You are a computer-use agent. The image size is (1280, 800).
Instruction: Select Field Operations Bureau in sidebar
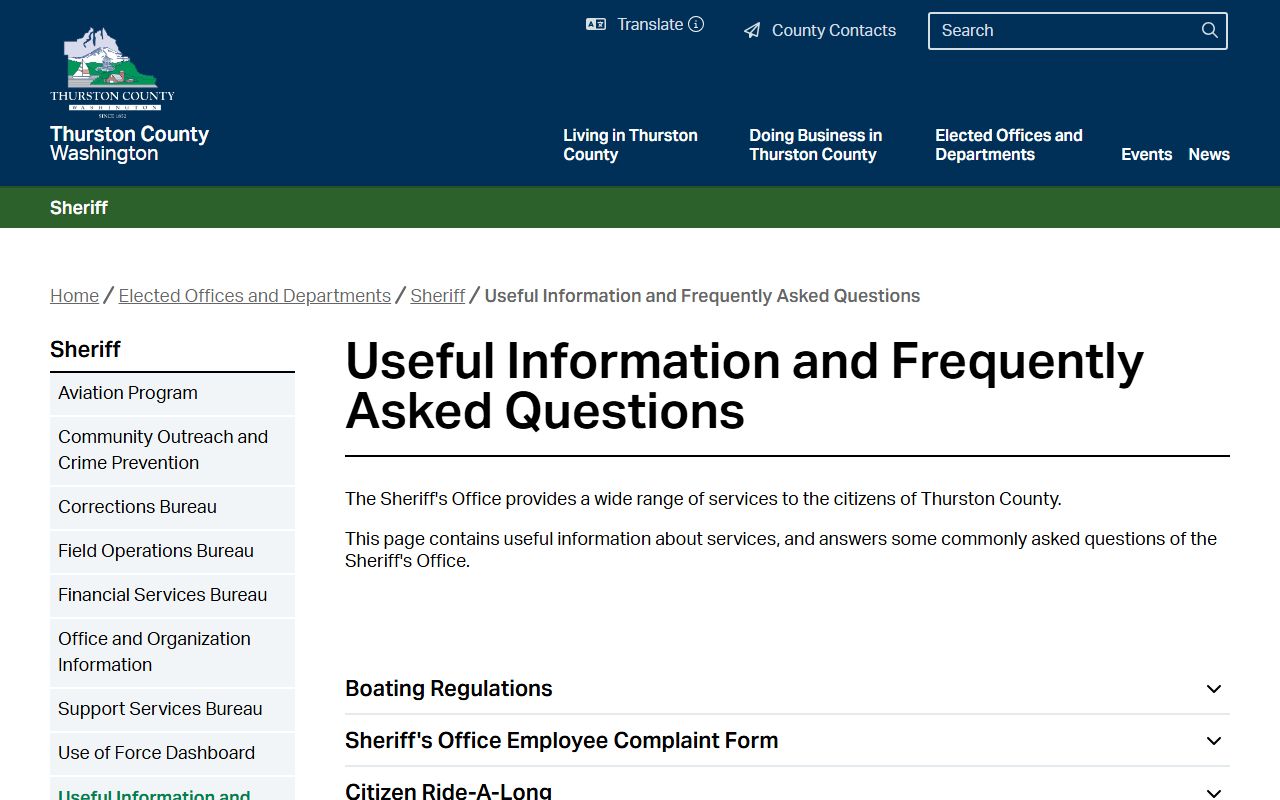[172, 551]
